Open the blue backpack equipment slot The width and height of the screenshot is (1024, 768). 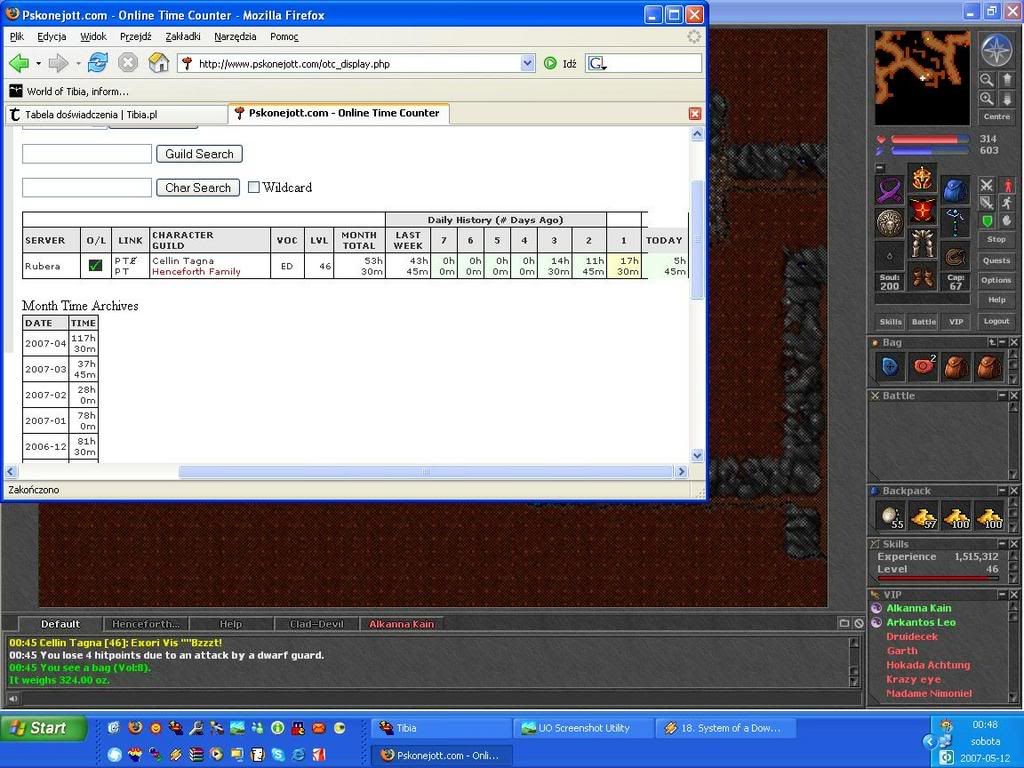click(955, 190)
